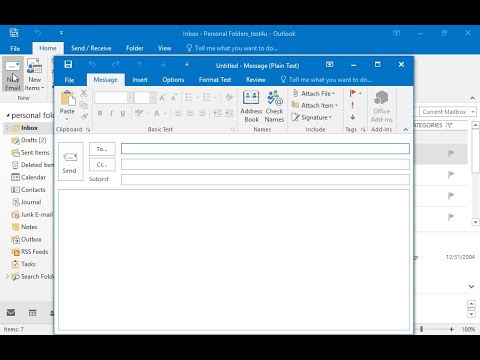The width and height of the screenshot is (480, 360).
Task: Click the Numbering list icon
Action: coord(207,97)
